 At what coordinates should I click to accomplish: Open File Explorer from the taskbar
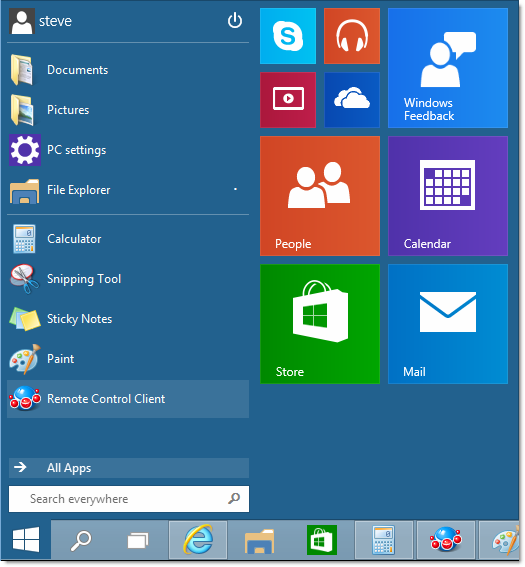pyautogui.click(x=259, y=541)
